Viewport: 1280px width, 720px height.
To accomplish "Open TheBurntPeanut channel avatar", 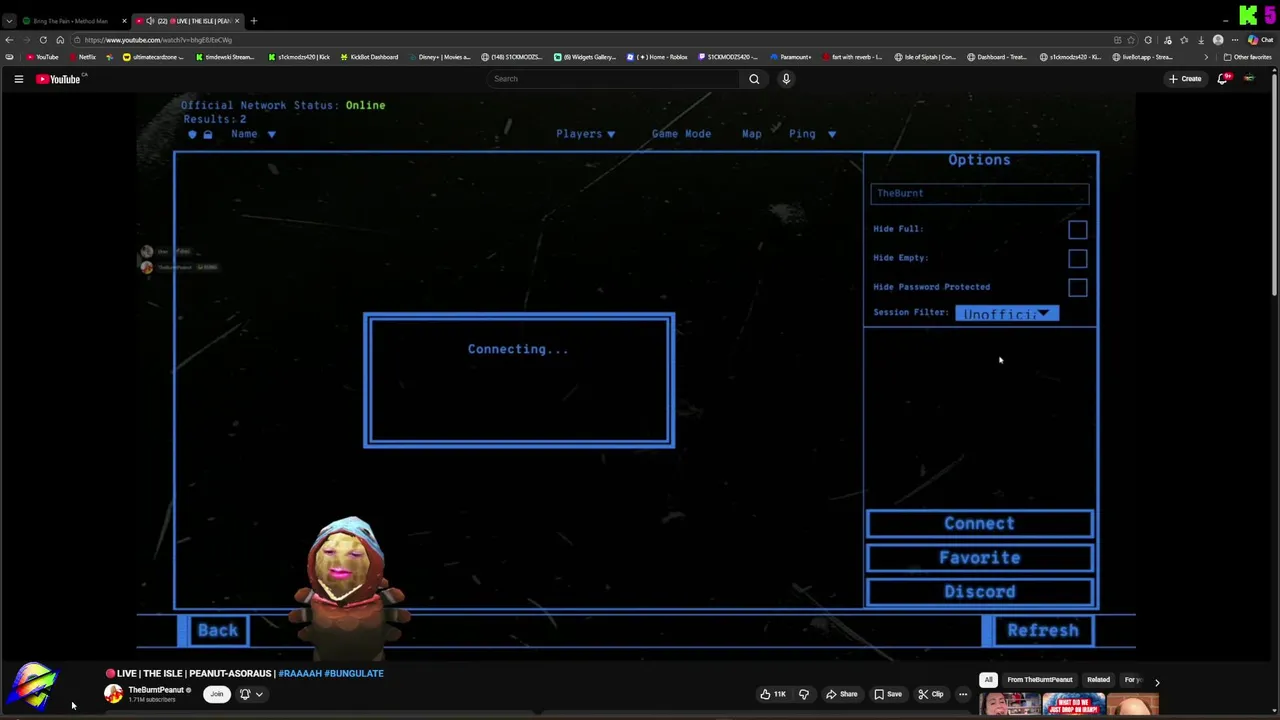I will click(114, 694).
